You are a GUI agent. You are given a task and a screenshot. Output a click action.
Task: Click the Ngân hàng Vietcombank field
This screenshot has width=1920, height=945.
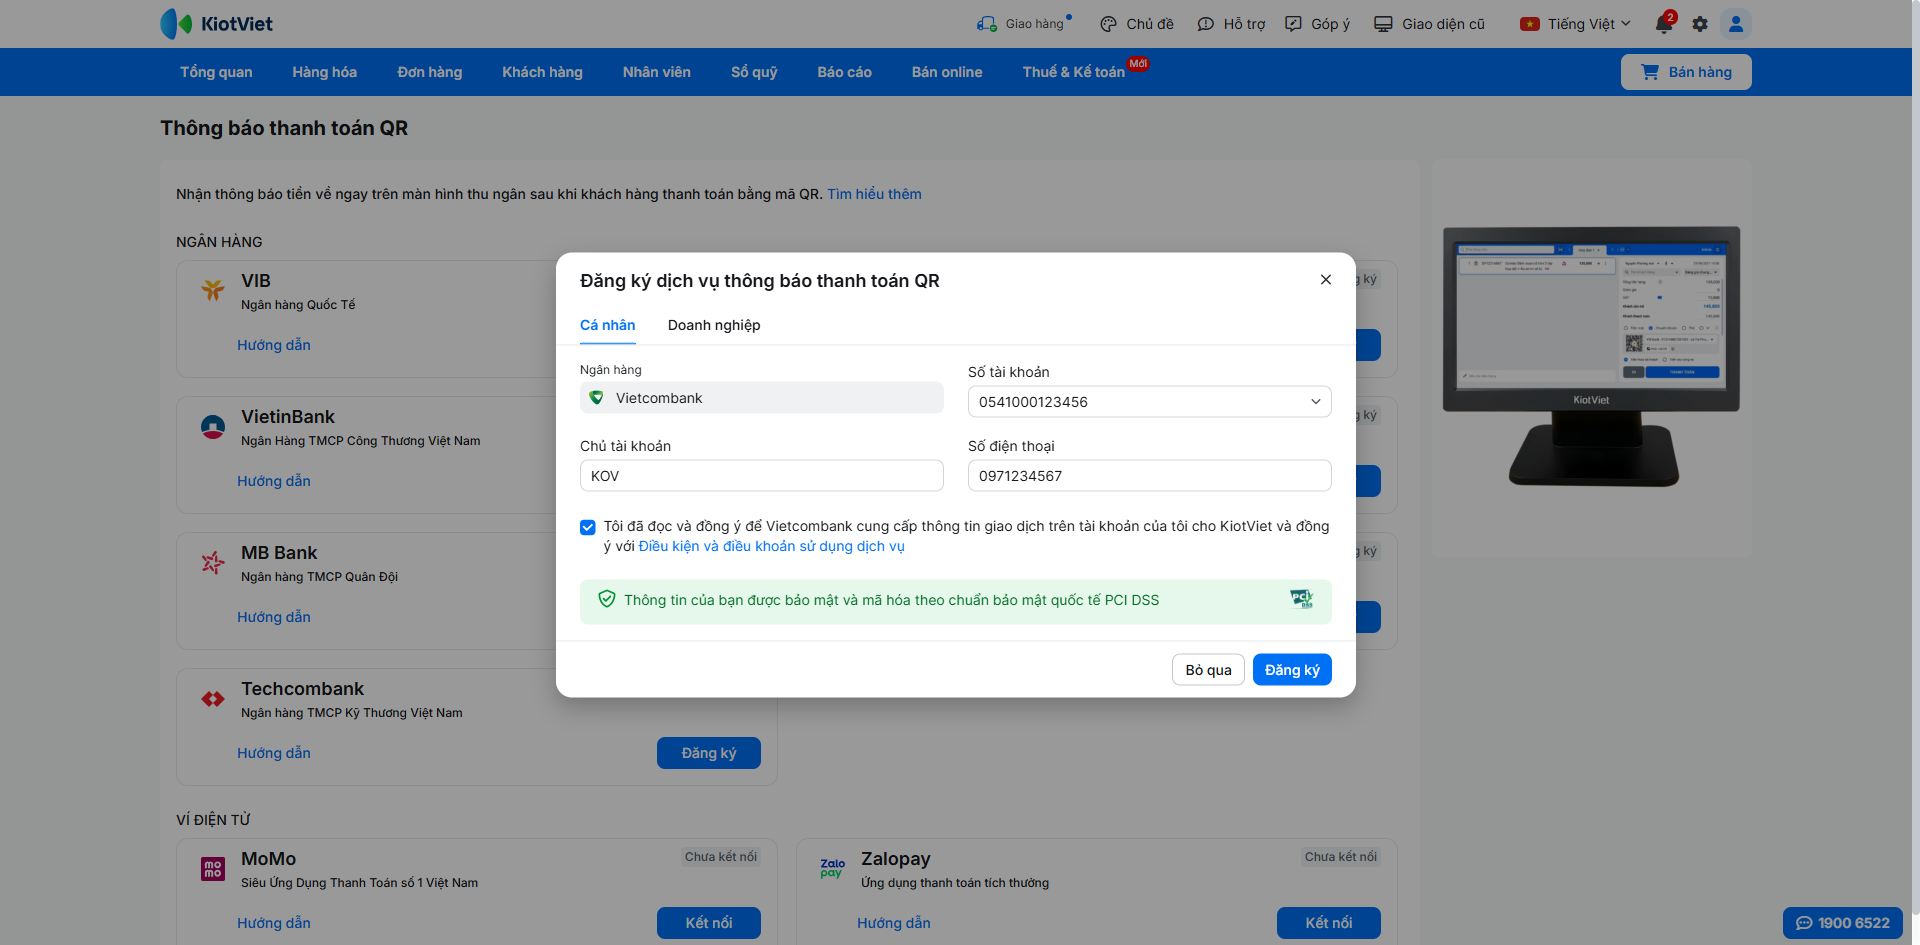click(762, 398)
